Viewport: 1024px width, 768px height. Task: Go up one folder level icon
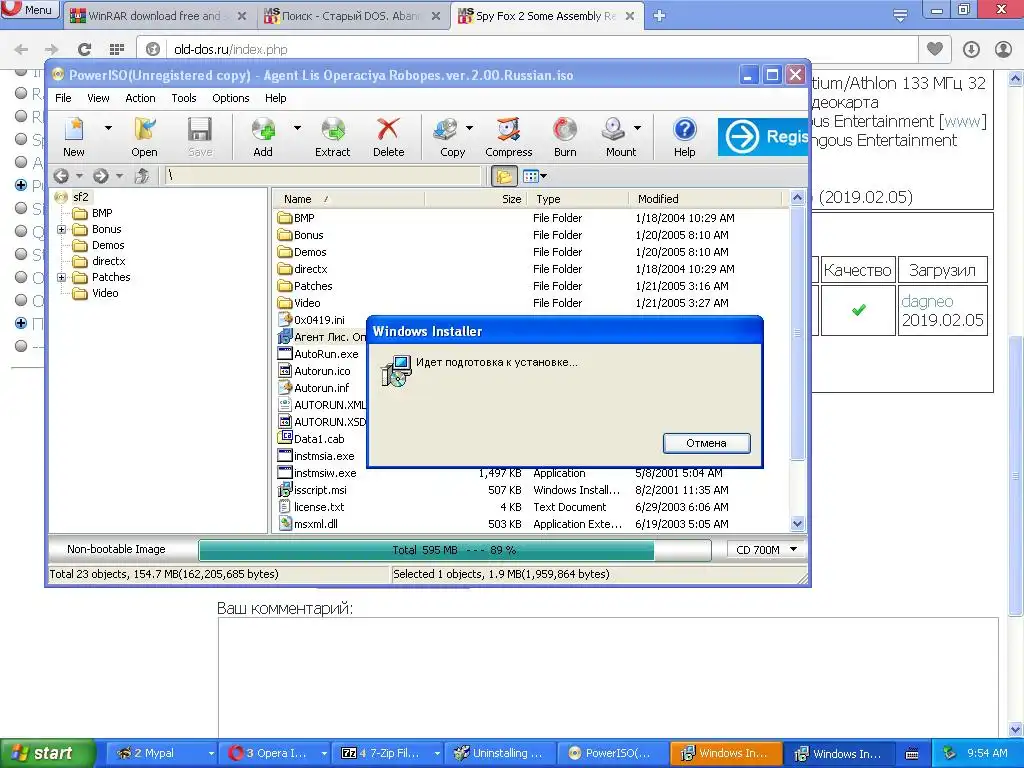pos(142,176)
